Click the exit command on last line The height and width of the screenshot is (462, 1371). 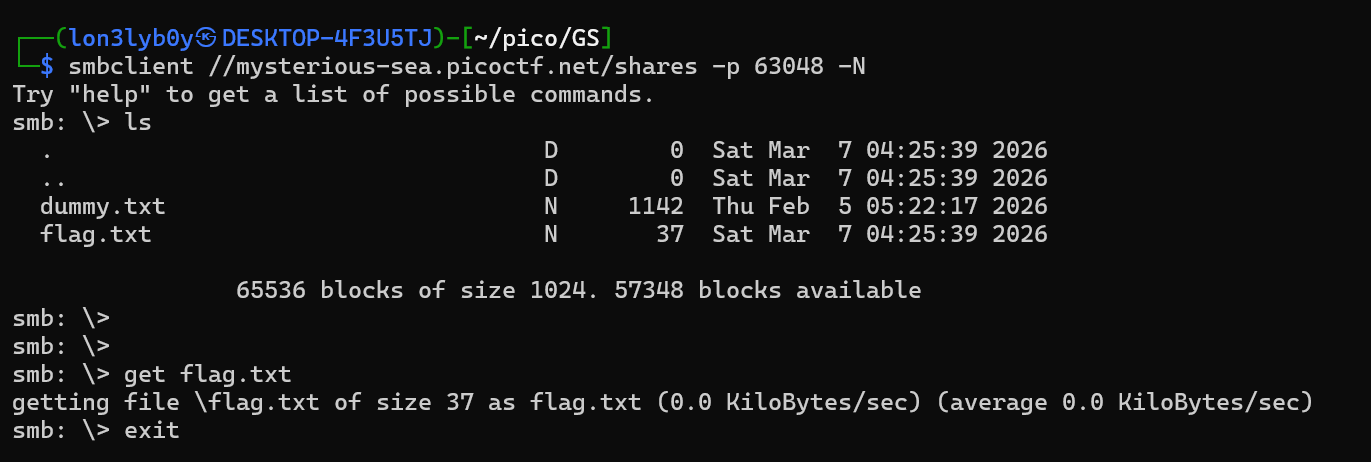152,431
